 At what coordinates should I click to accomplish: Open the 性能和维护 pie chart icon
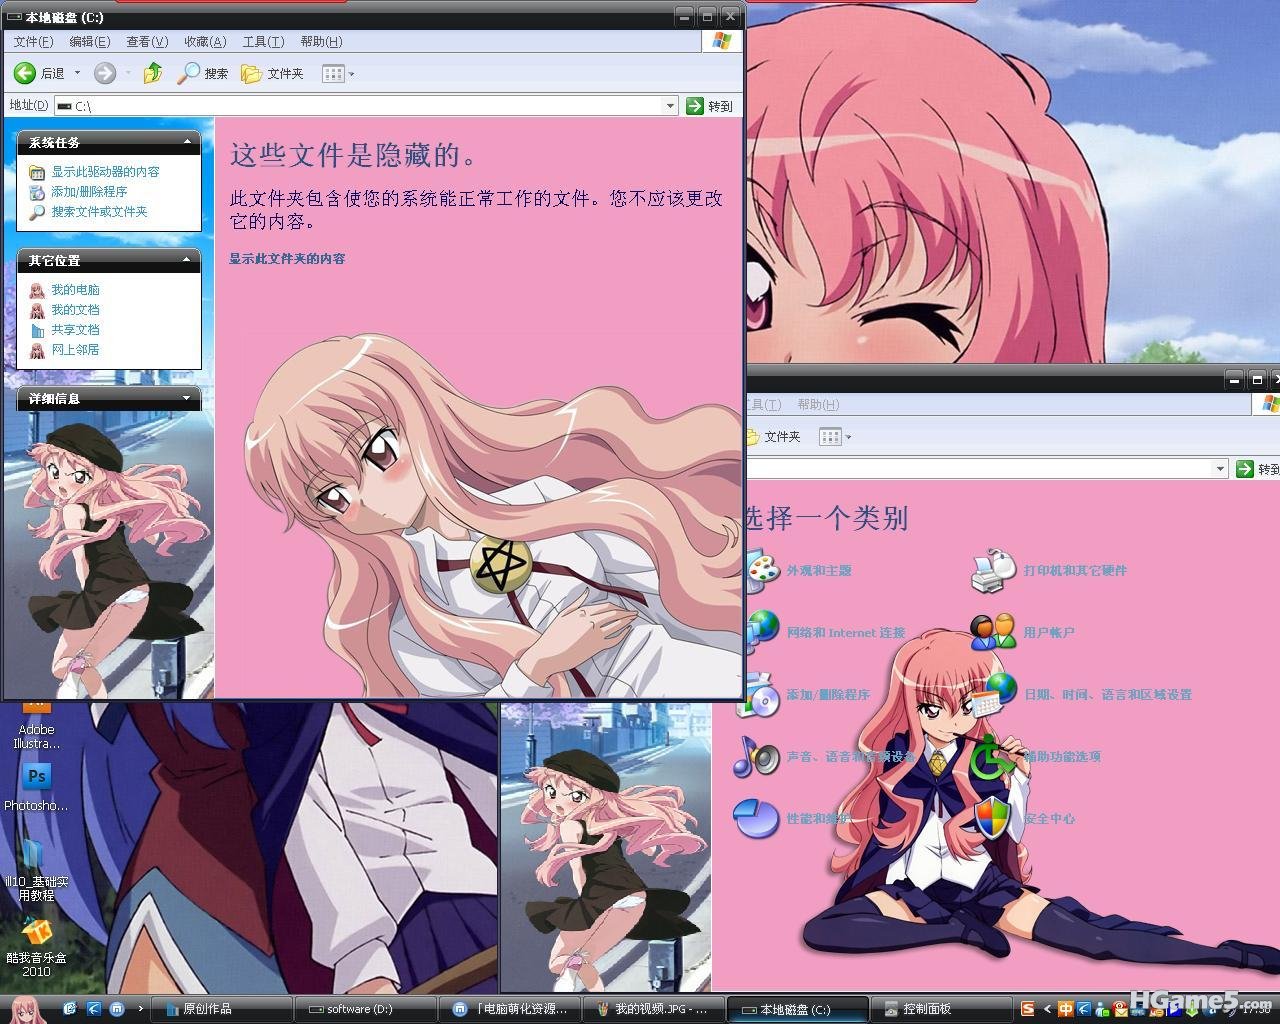pyautogui.click(x=756, y=819)
